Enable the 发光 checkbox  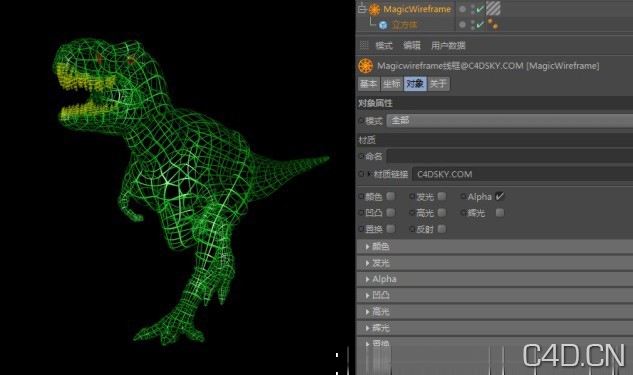coord(442,197)
